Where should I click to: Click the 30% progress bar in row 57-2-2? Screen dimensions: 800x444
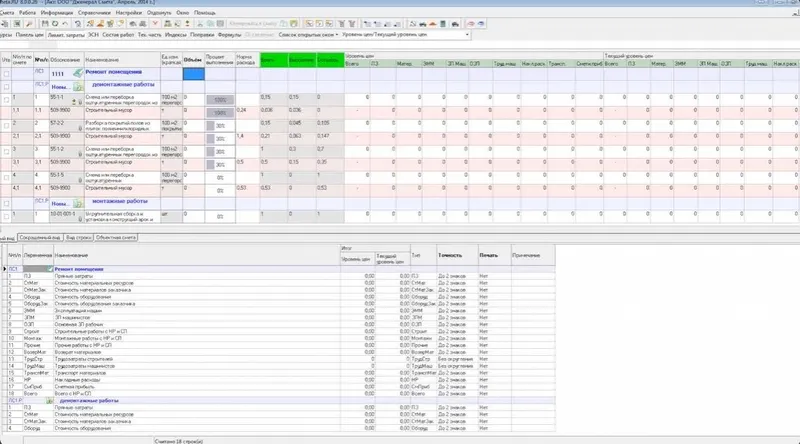(x=220, y=126)
